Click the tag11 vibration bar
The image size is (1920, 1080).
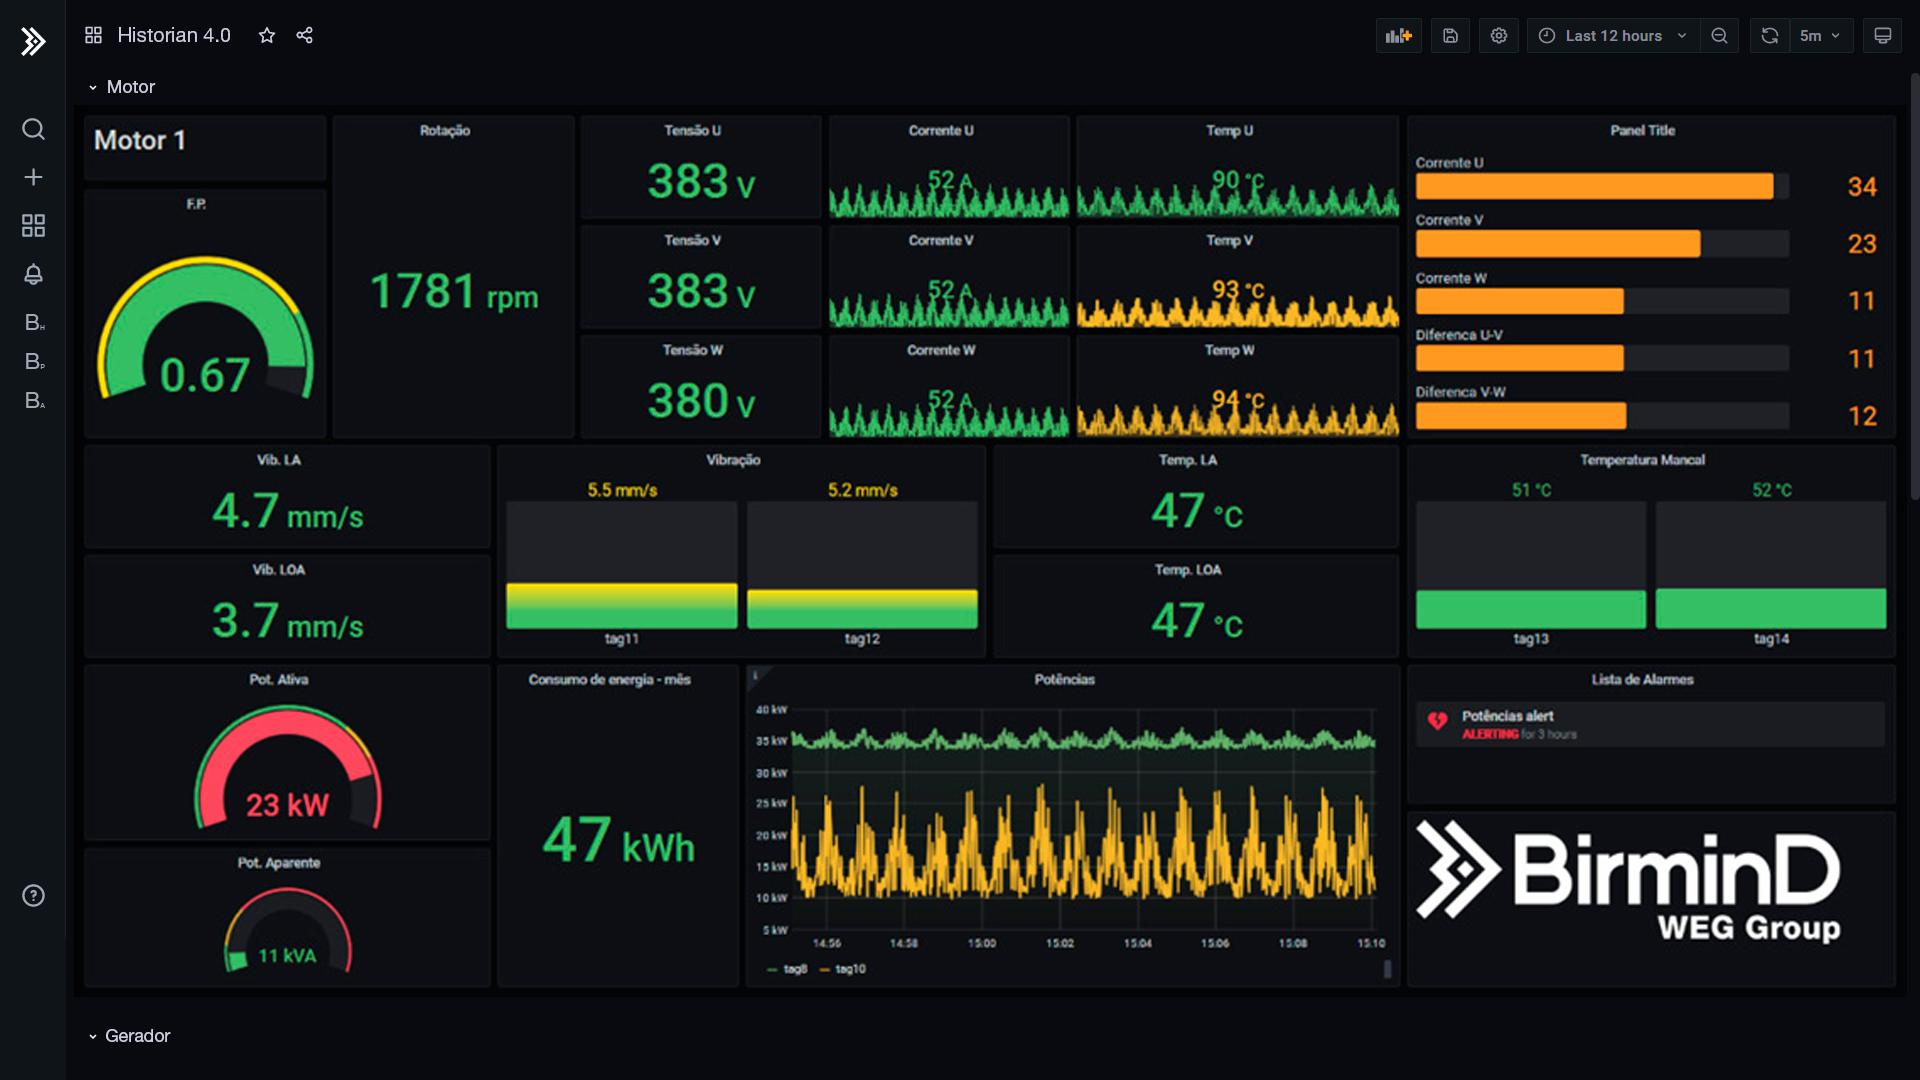click(x=621, y=606)
